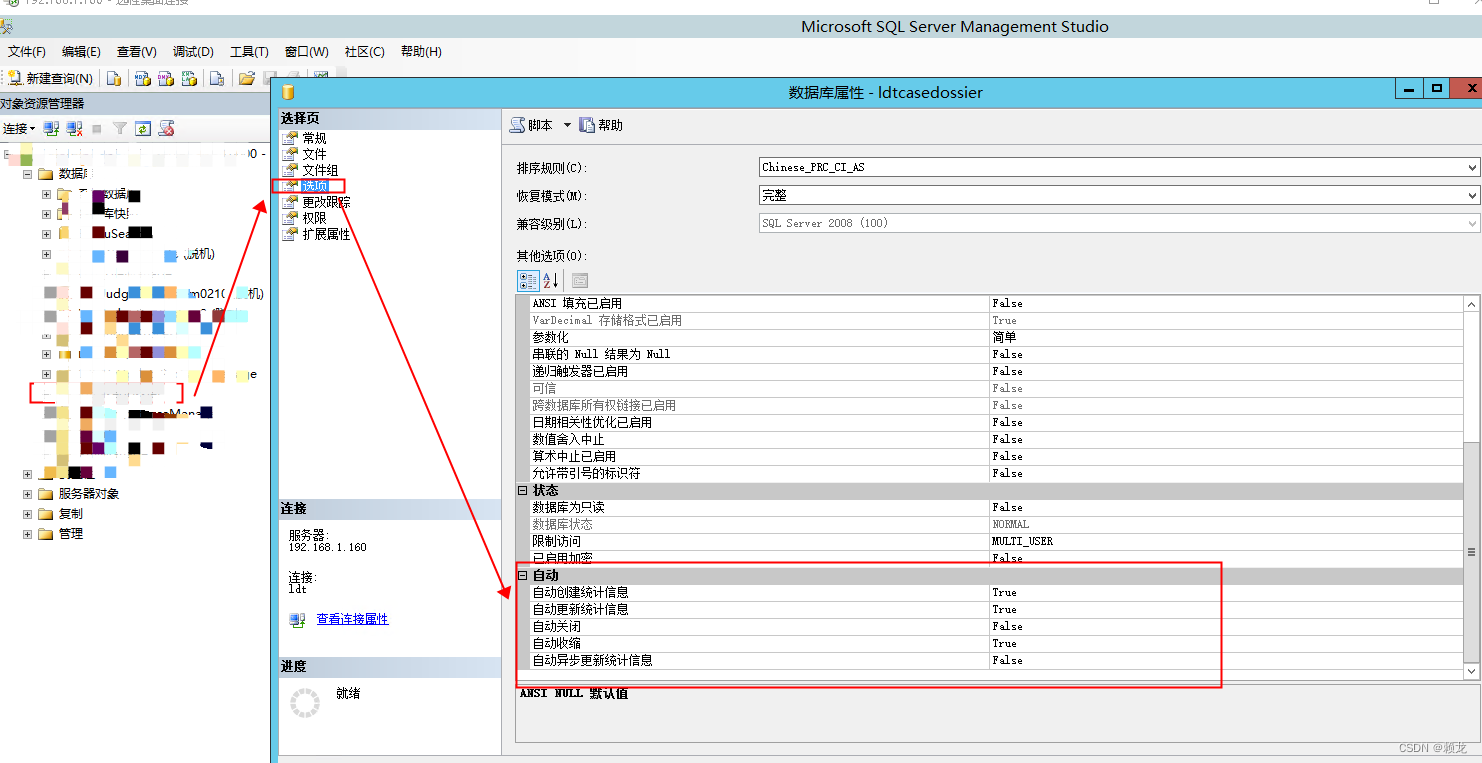This screenshot has width=1482, height=763.
Task: Select the XMLA query toolbar icon
Action: [x=188, y=77]
